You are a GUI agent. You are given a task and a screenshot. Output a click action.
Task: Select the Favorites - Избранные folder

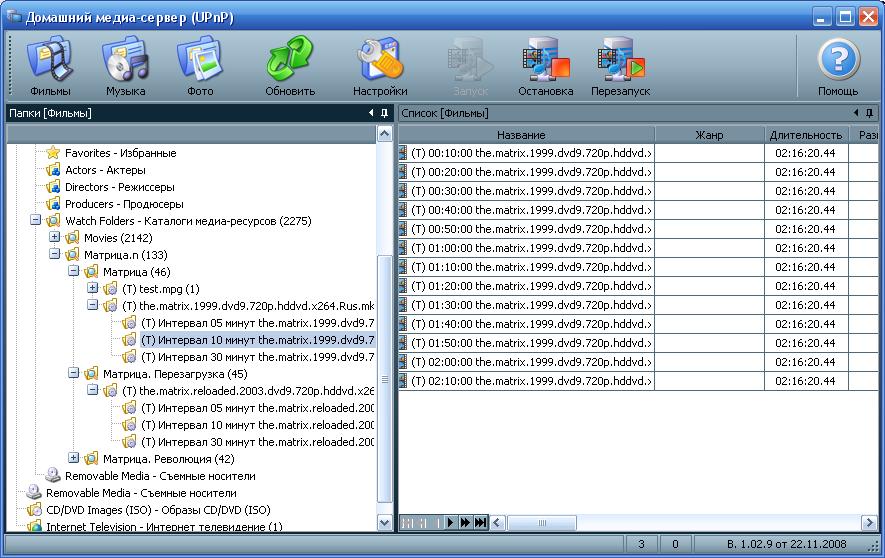[x=120, y=153]
